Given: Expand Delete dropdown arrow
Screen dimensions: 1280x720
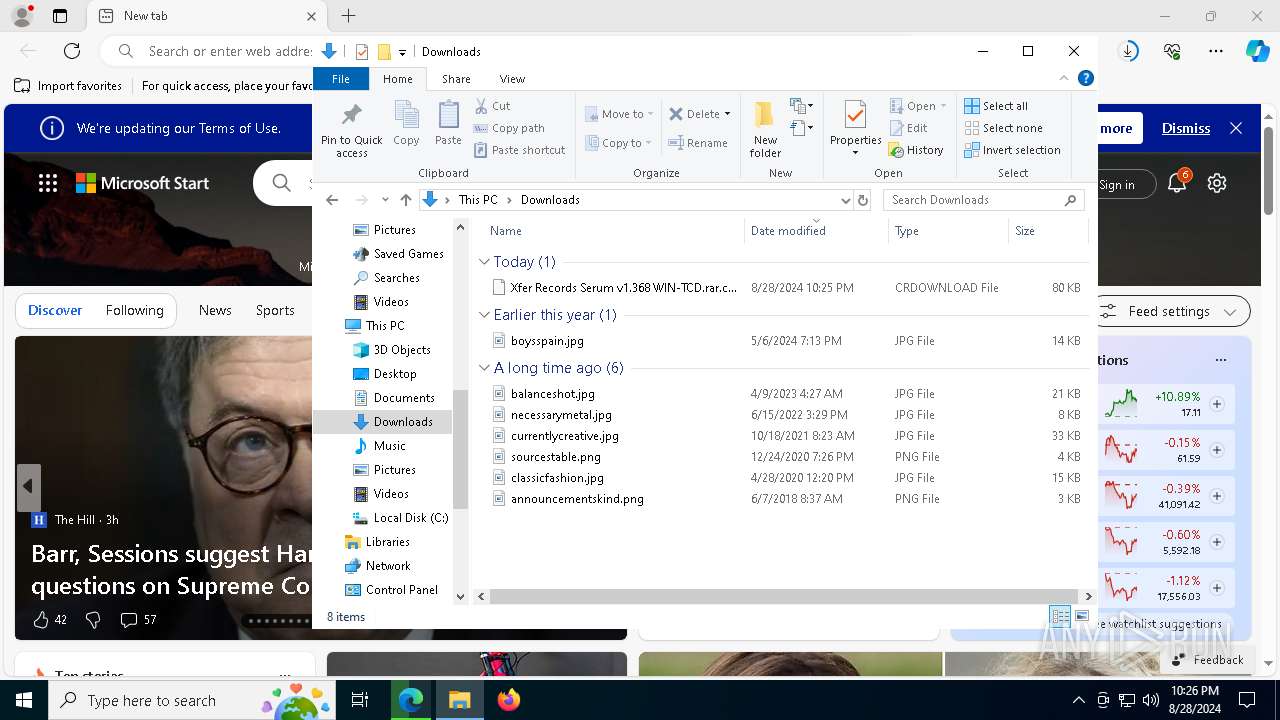Looking at the screenshot, I should coord(727,114).
